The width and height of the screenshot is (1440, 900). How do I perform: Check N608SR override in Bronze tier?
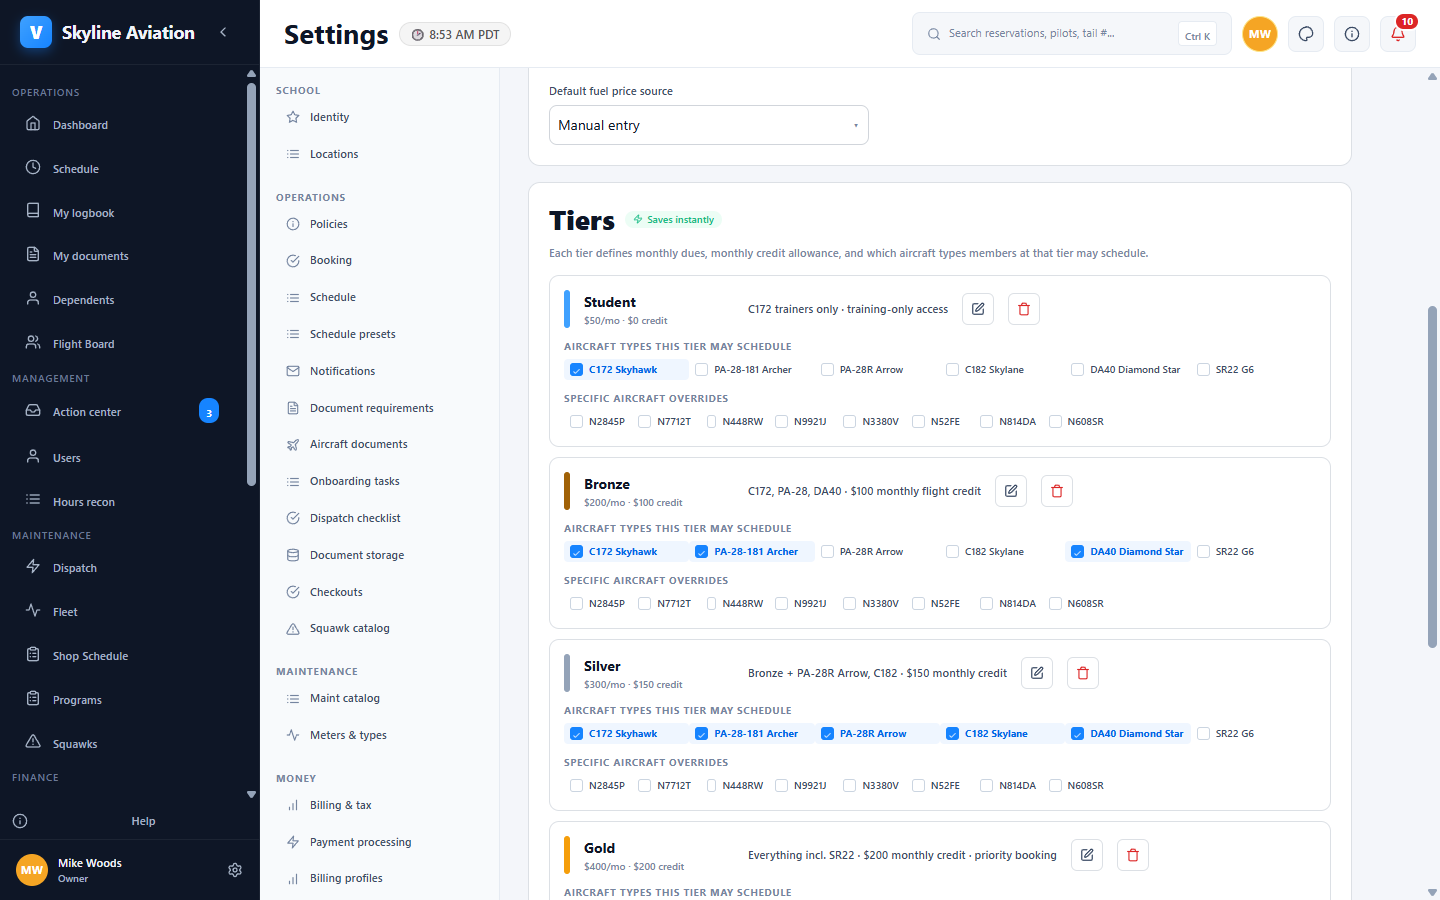1055,604
